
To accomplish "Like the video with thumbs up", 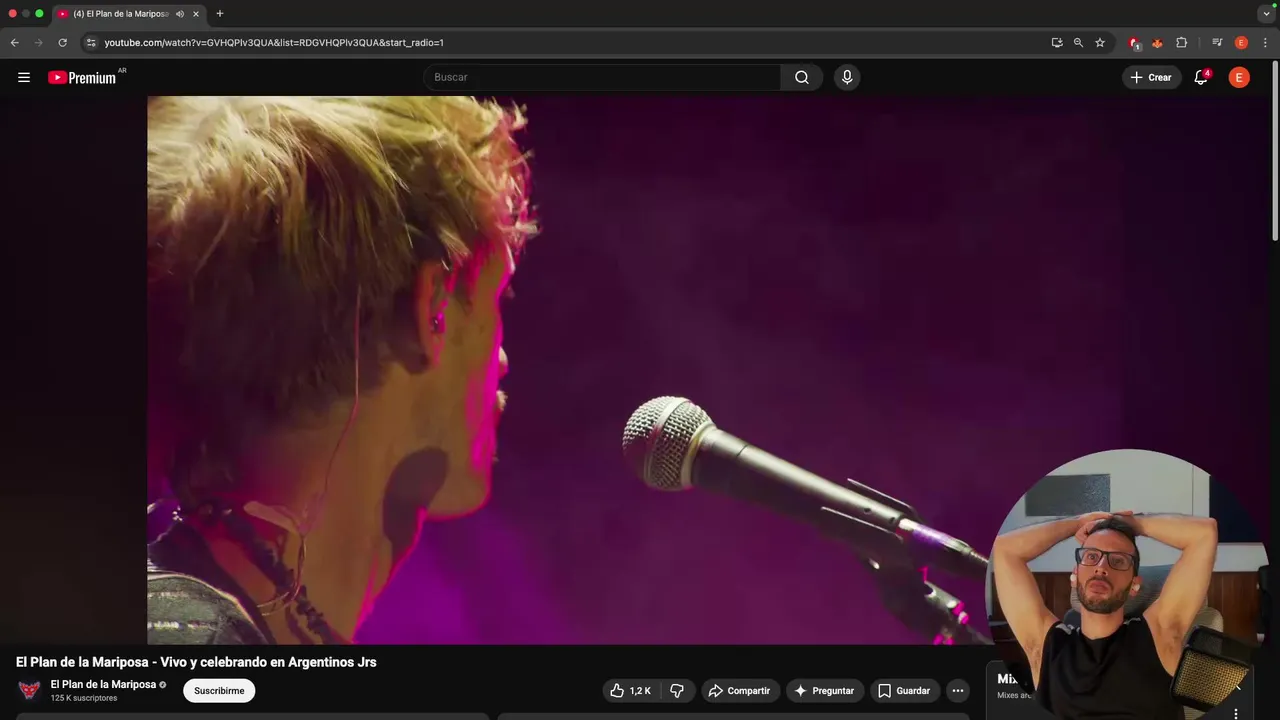I will click(631, 691).
